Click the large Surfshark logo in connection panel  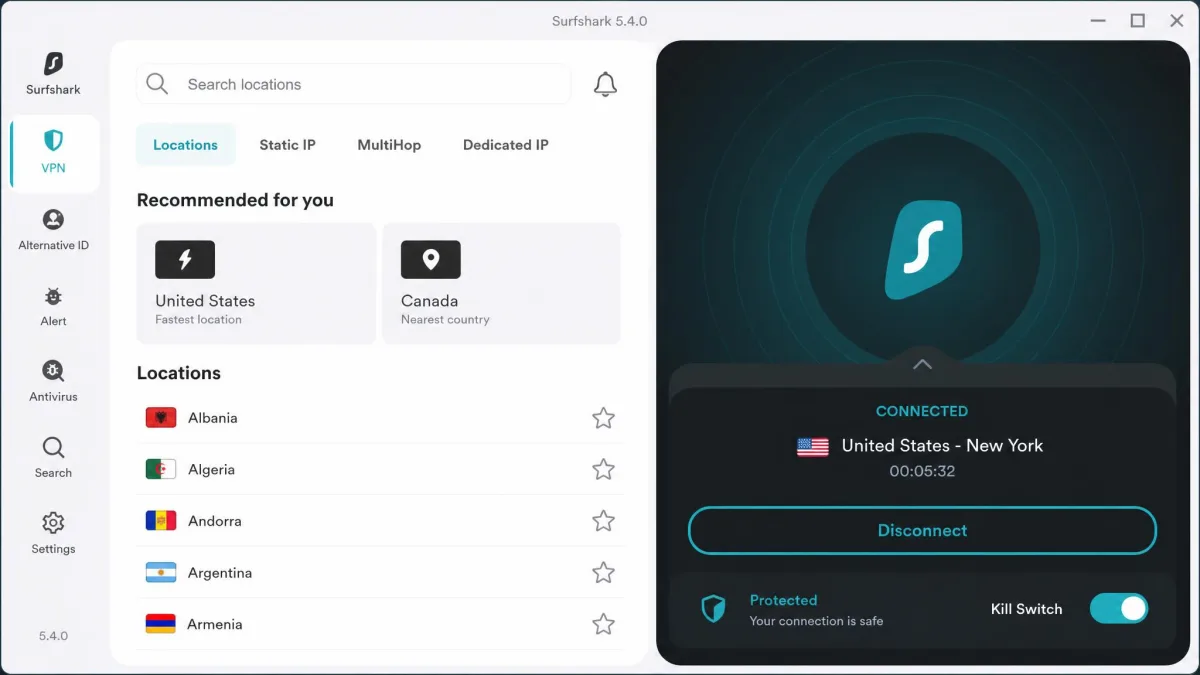point(923,250)
